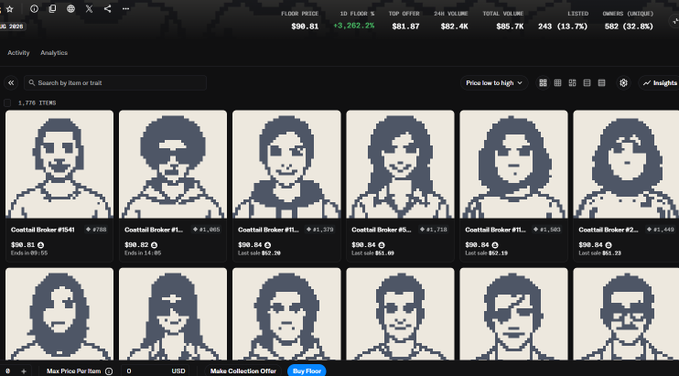The image size is (679, 376).
Task: Click Ends in 14:05 text
Action: click(x=143, y=253)
